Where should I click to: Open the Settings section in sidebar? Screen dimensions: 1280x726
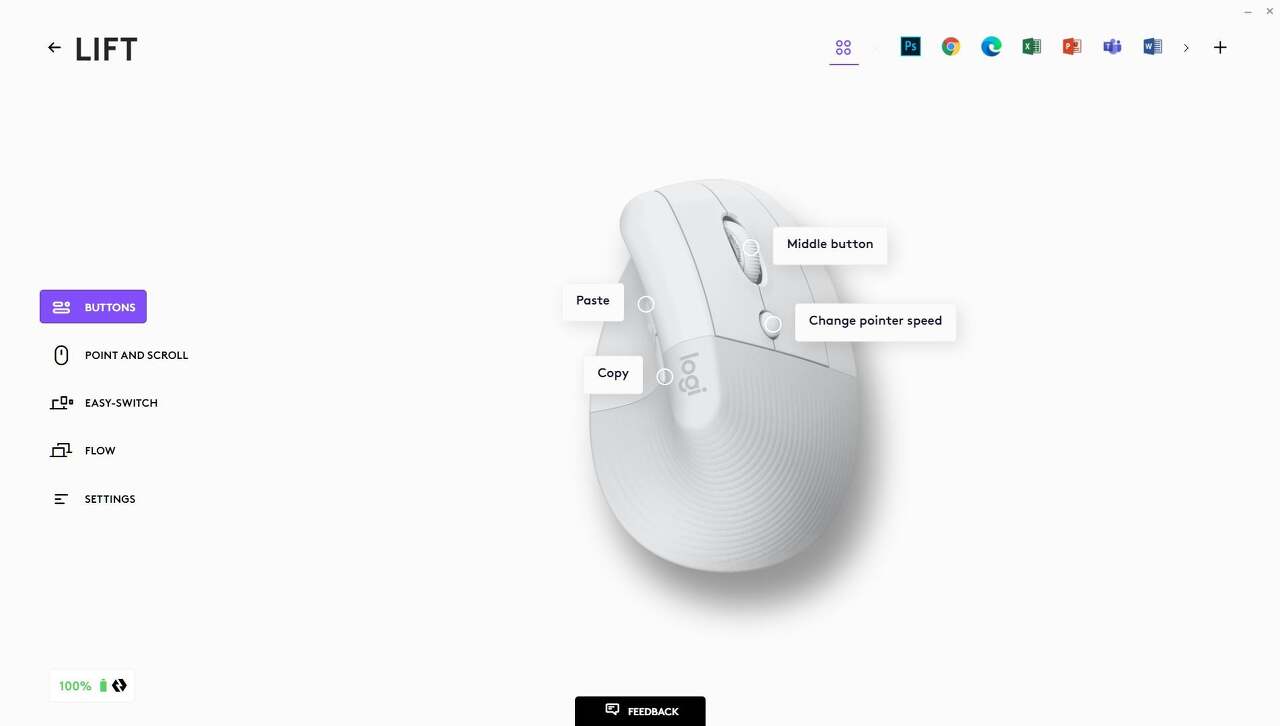point(94,499)
